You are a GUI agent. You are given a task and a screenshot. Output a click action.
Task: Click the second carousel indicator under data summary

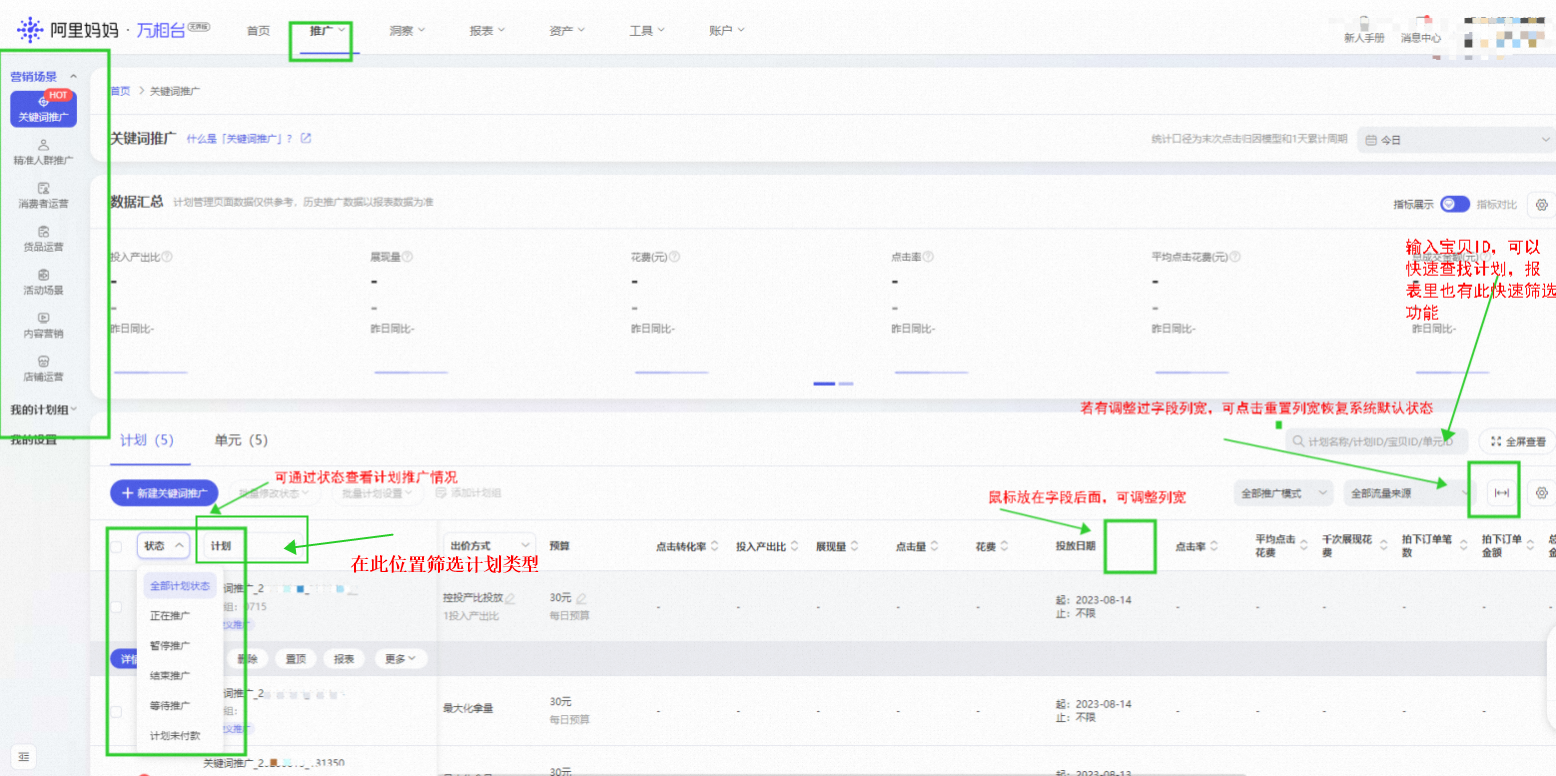pyautogui.click(x=846, y=383)
